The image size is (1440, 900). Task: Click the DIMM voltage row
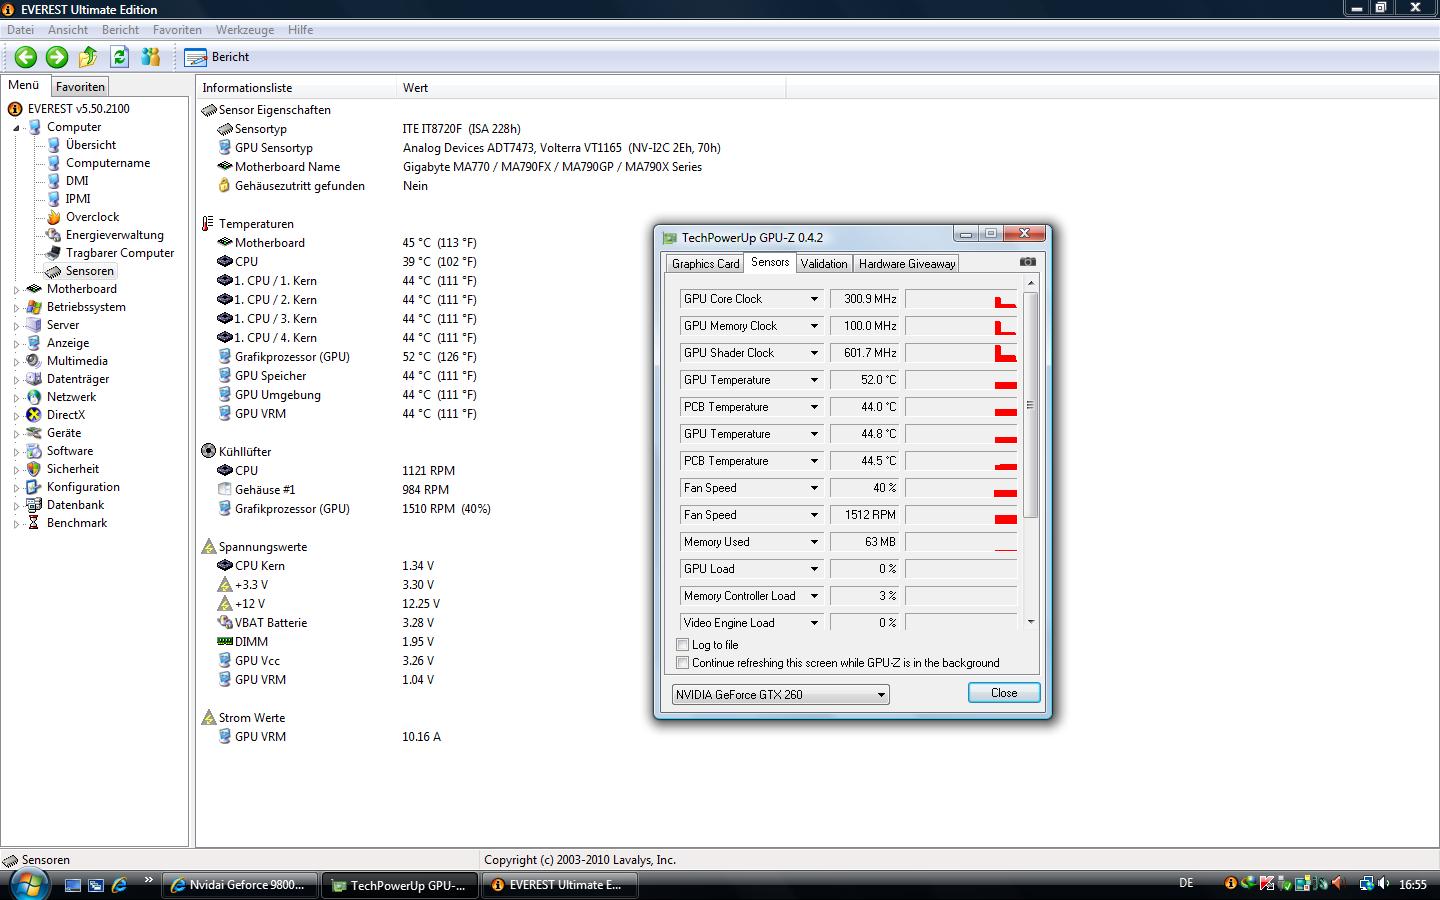point(251,642)
